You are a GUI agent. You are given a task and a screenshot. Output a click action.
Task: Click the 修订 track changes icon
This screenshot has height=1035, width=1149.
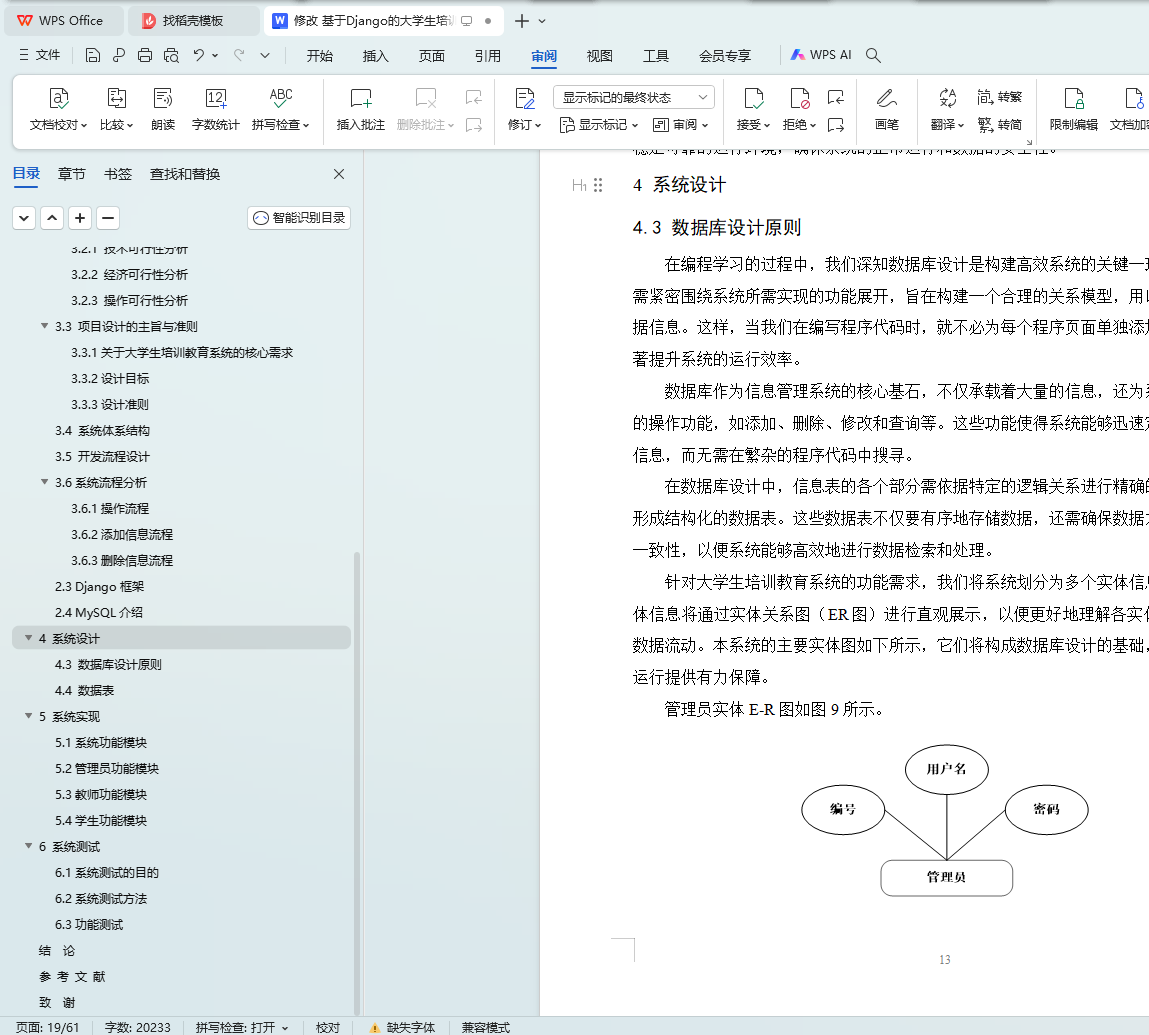pos(525,98)
